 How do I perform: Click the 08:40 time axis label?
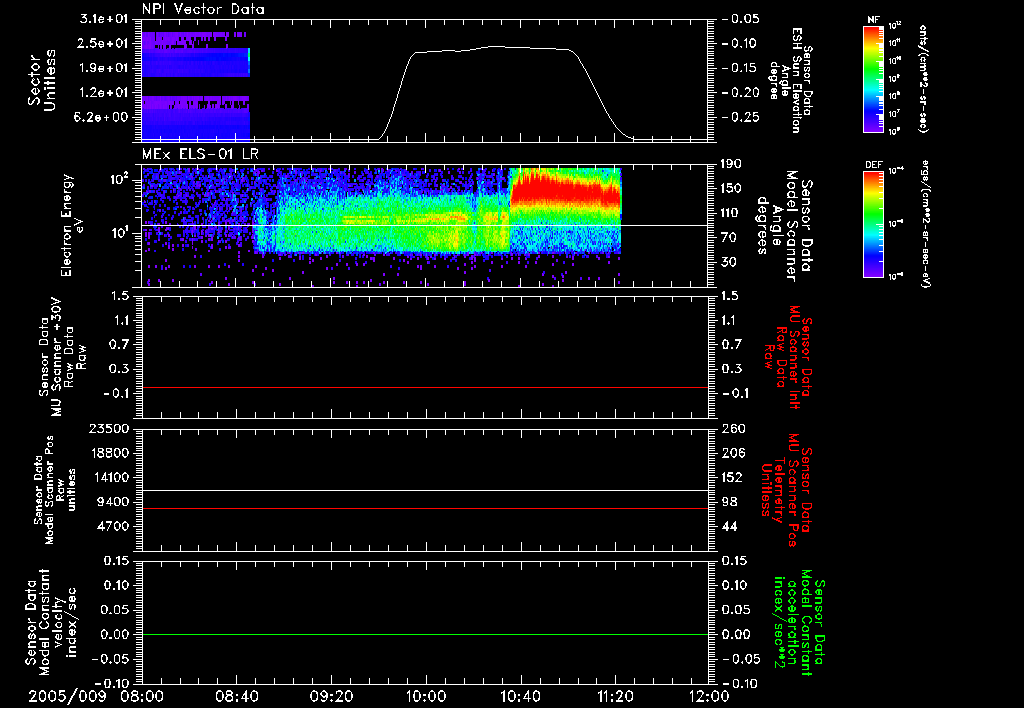(x=236, y=696)
